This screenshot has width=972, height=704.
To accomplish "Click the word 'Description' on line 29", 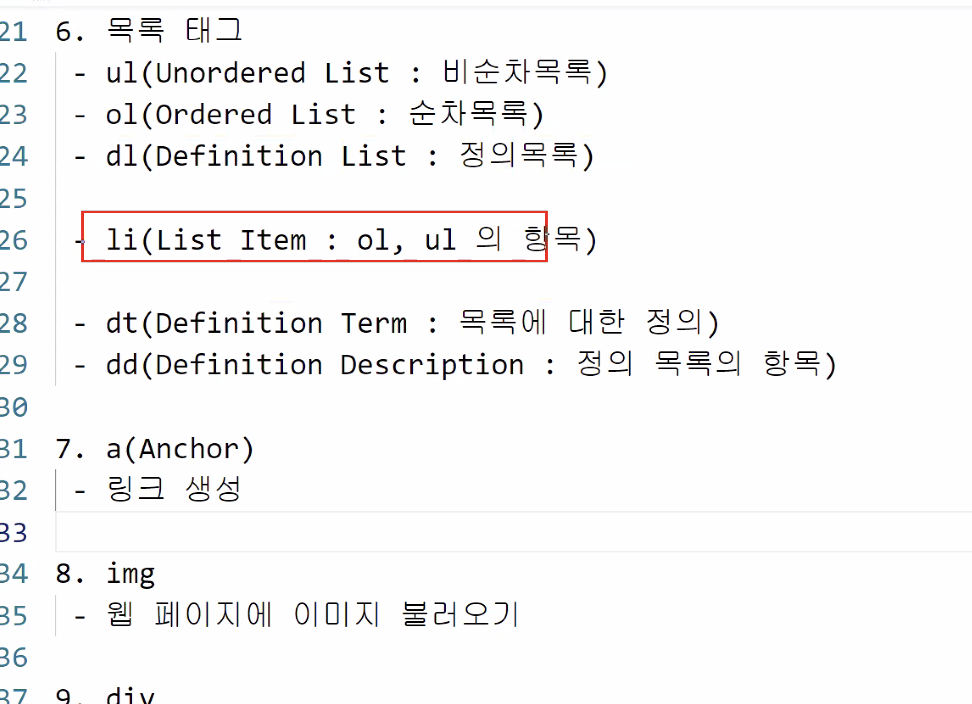I will point(431,365).
